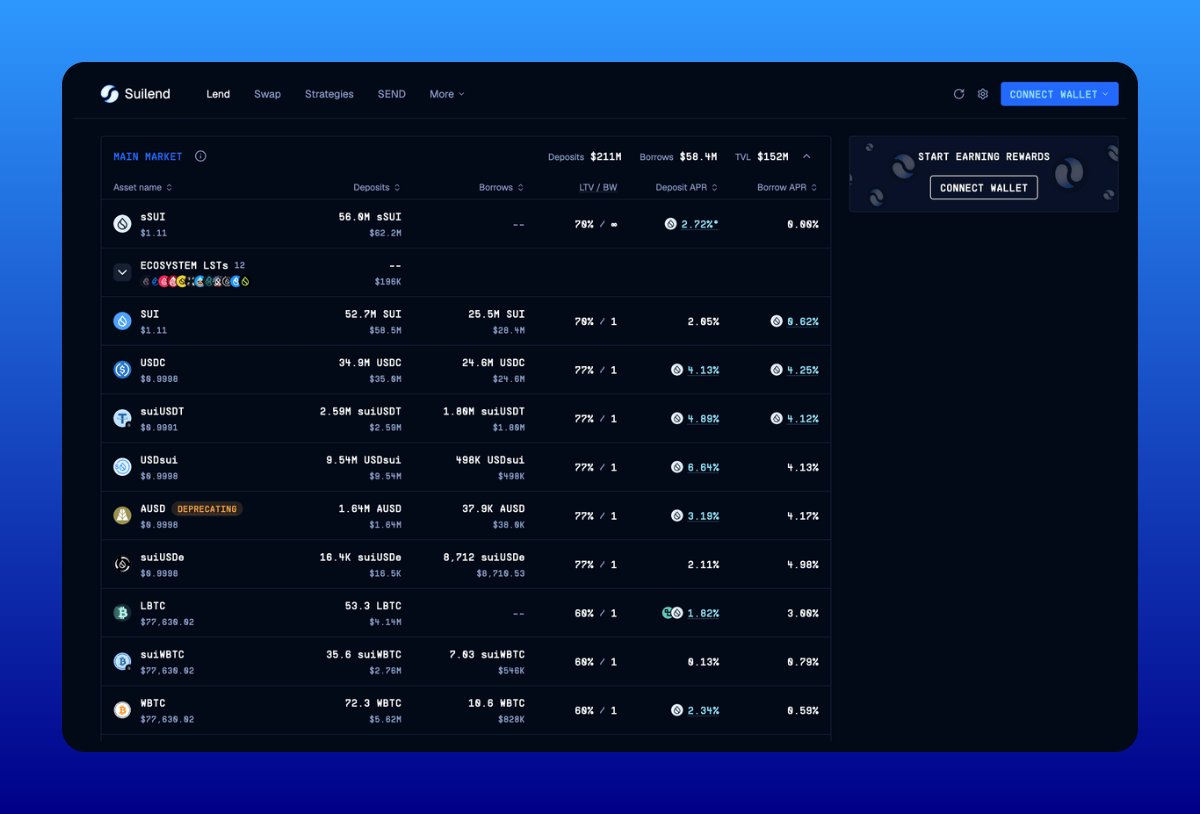Image resolution: width=1200 pixels, height=814 pixels.
Task: Select the USDsui token icon
Action: 122,467
